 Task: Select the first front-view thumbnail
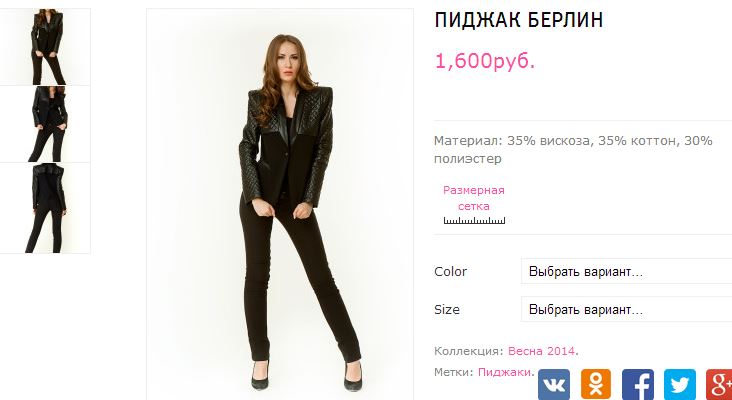45,47
